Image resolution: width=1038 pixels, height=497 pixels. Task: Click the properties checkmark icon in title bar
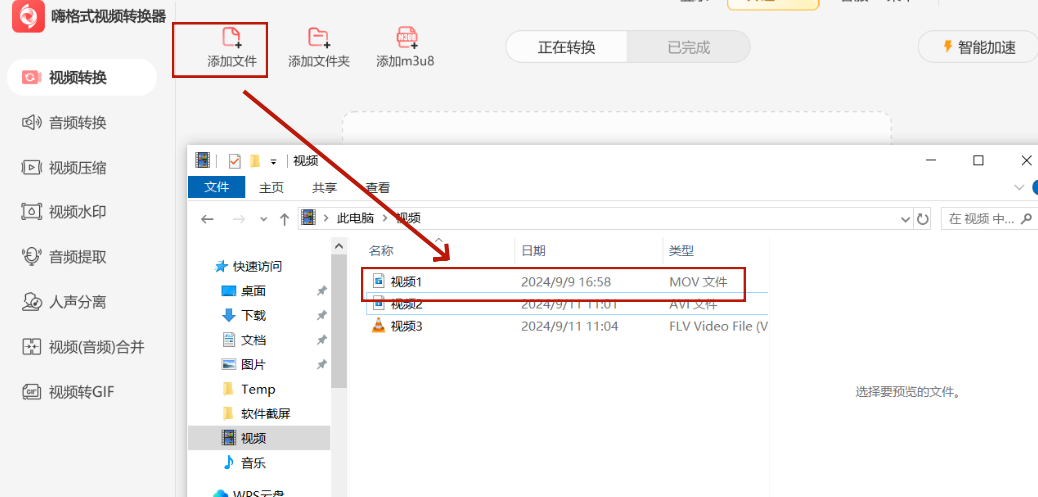click(234, 160)
